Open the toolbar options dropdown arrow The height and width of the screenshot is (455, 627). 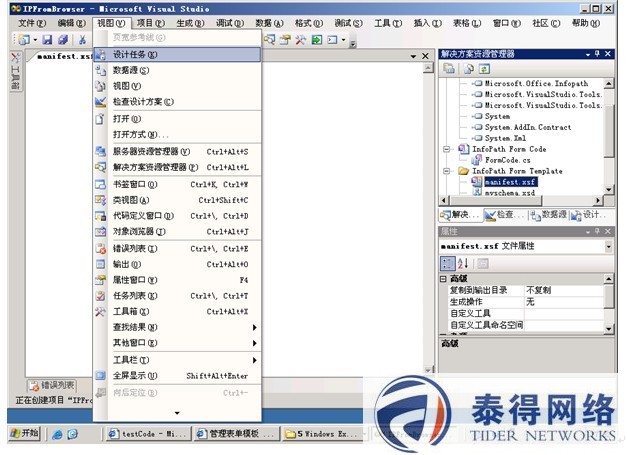(x=353, y=42)
